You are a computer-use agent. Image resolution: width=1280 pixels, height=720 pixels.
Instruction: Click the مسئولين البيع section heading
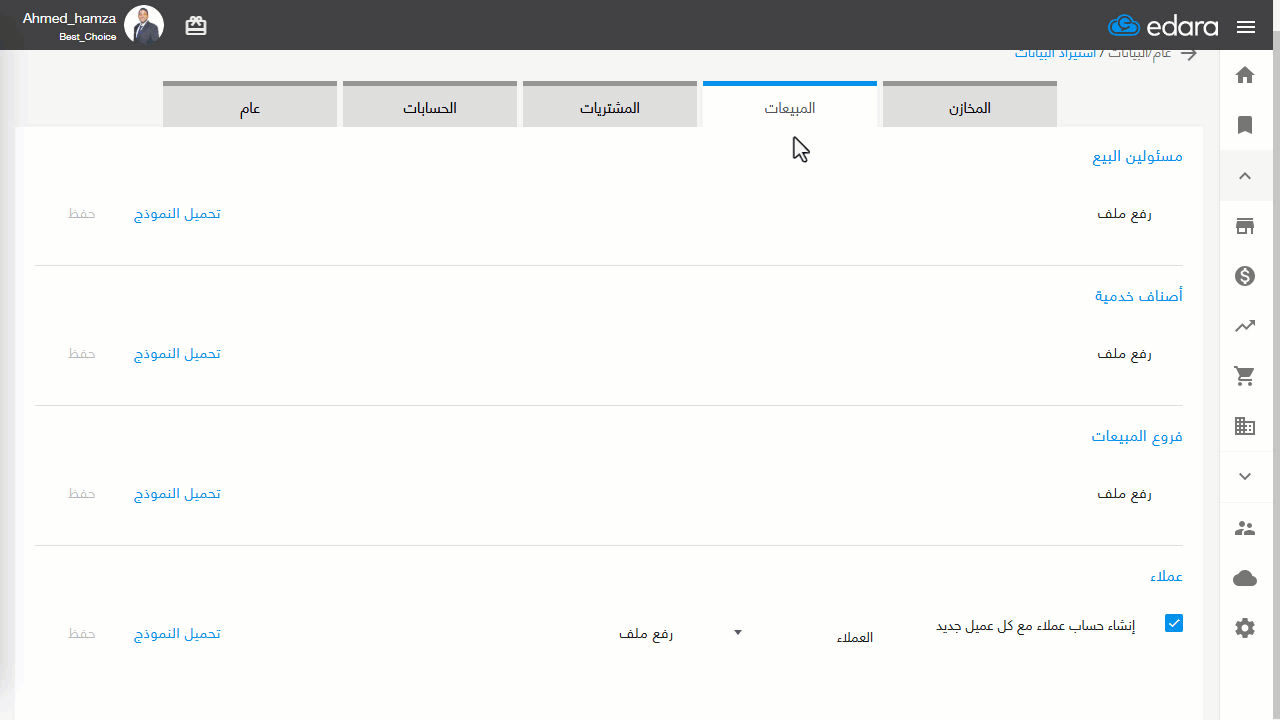(1138, 157)
